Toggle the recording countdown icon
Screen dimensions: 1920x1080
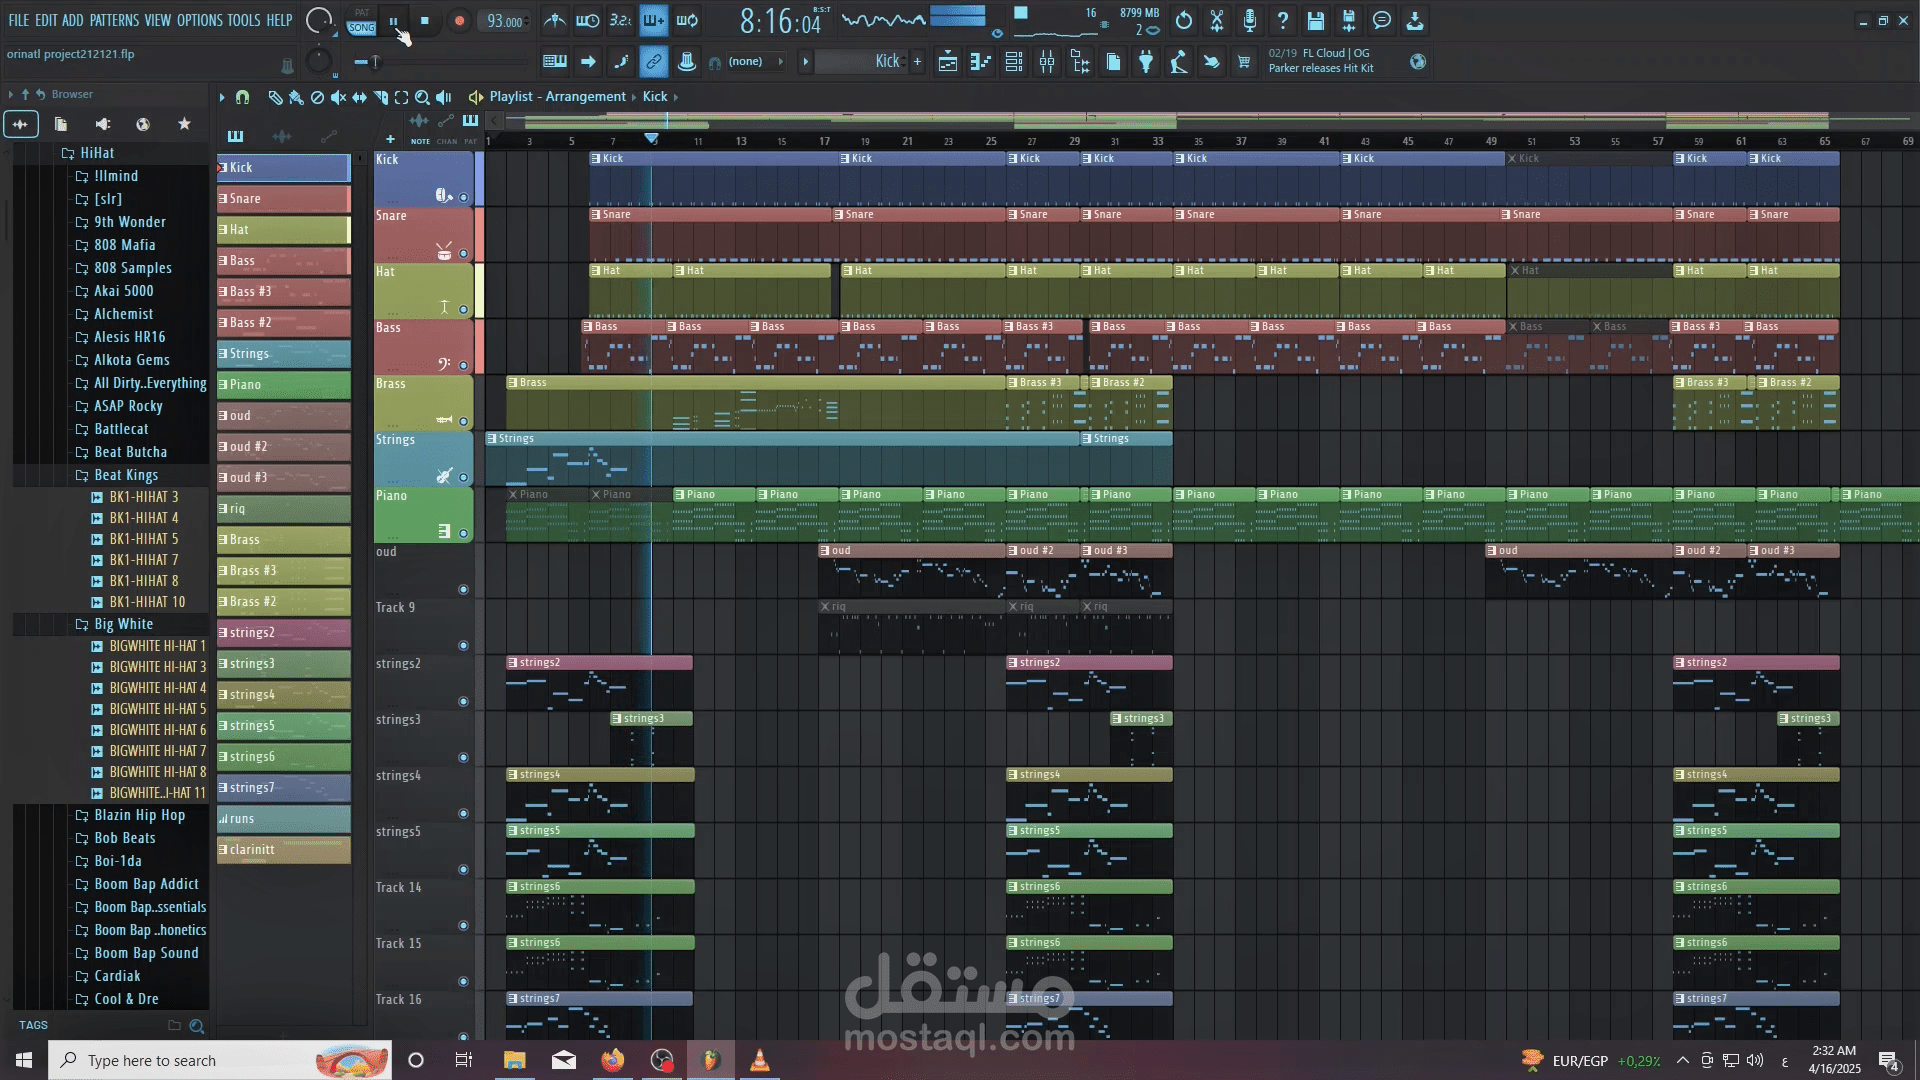620,20
